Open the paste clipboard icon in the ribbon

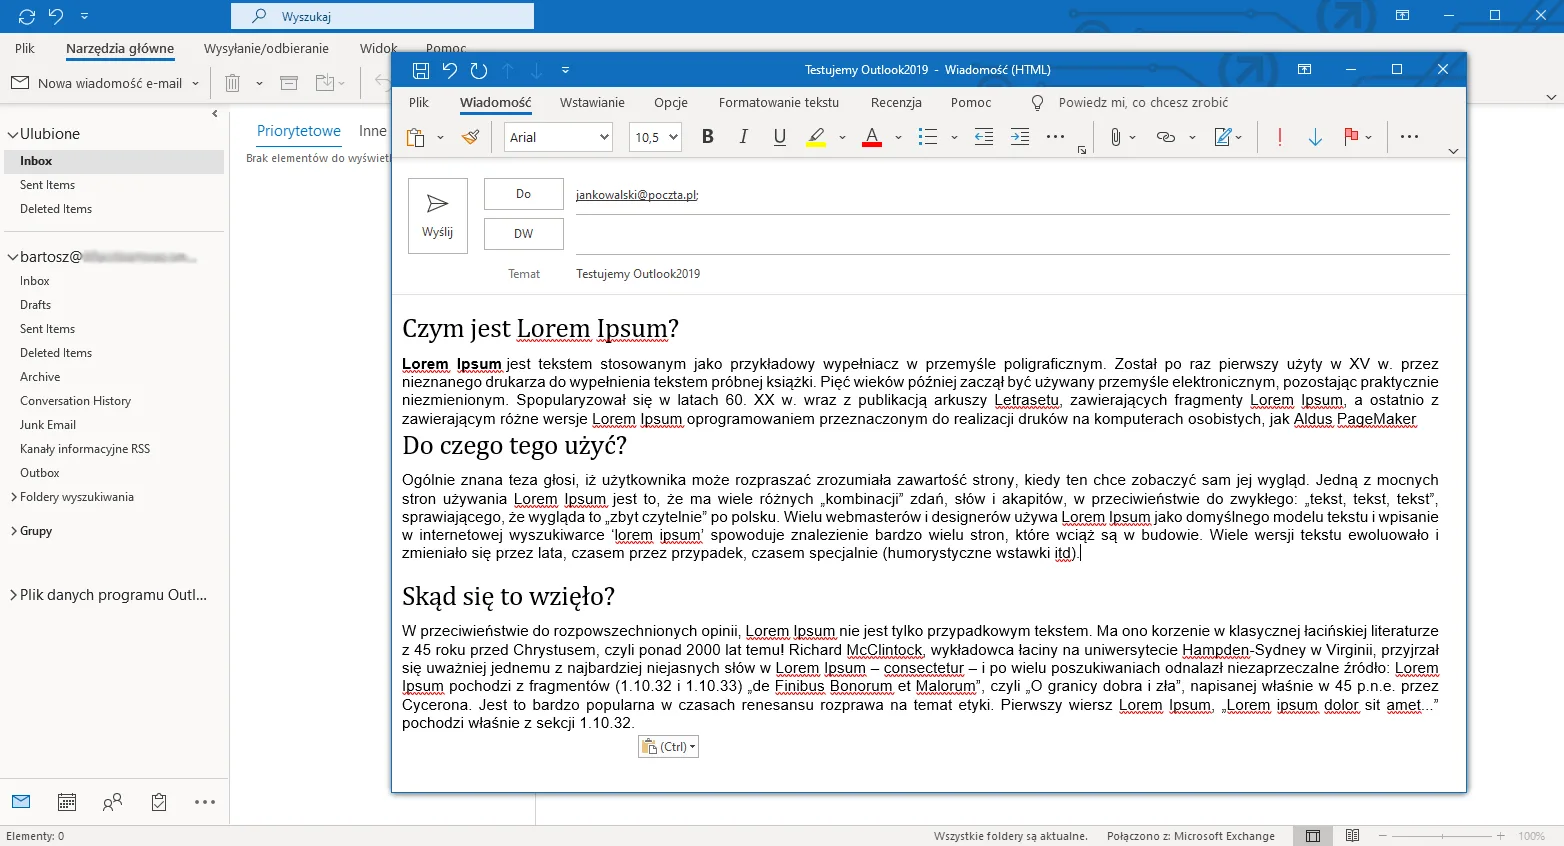coord(416,137)
